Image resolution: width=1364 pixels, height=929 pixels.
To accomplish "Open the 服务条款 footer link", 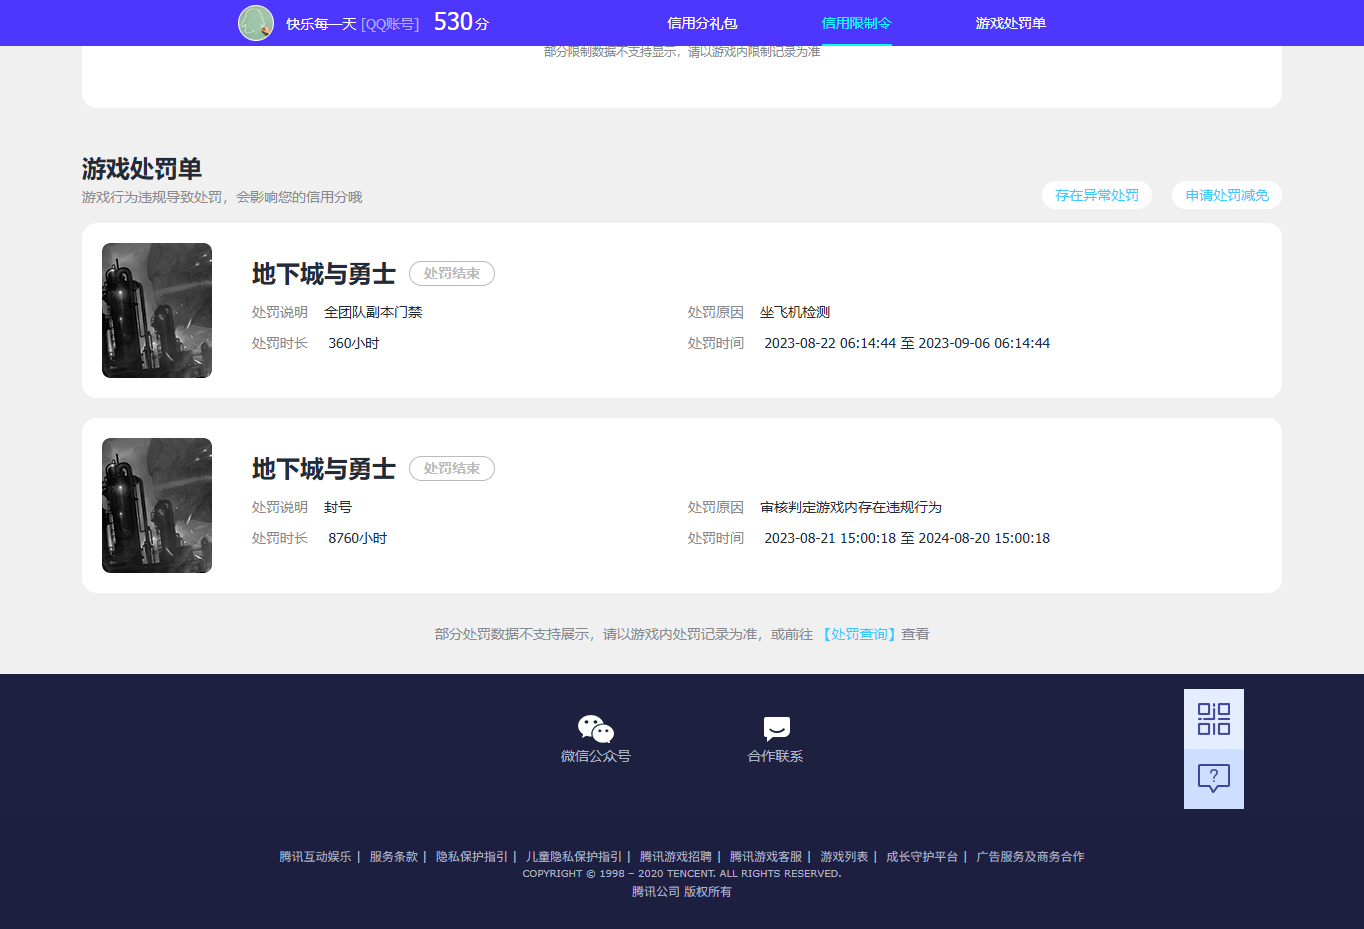I will [393, 857].
